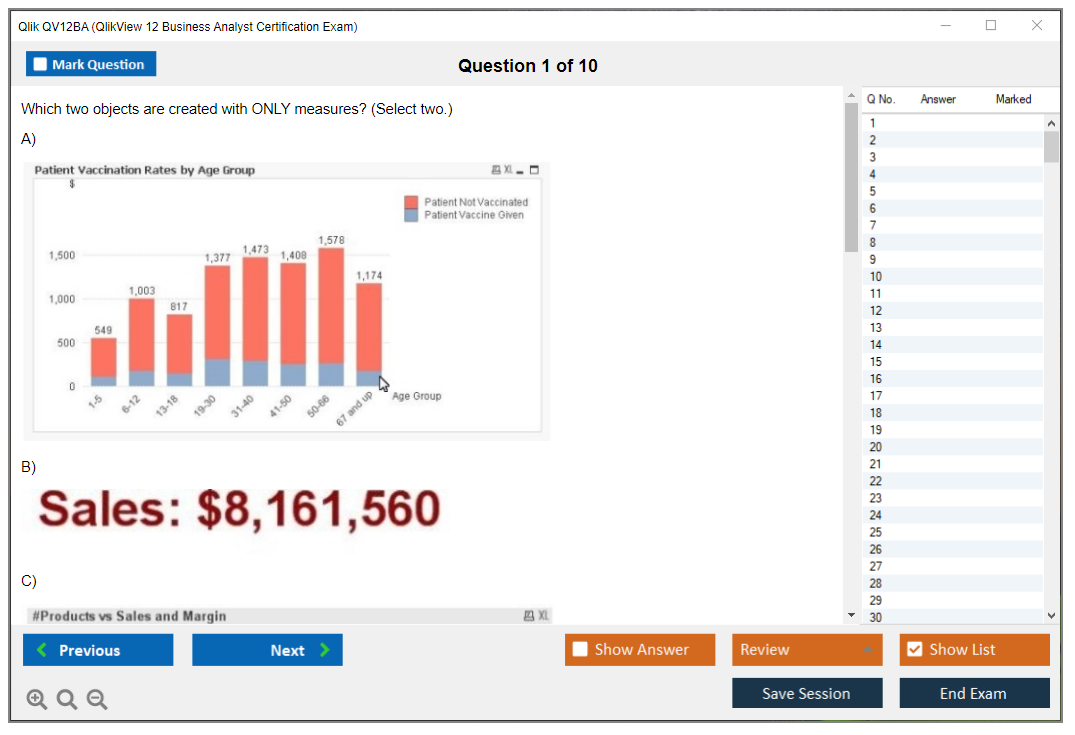Click the reset zoom magnifier icon
This screenshot has height=735, width=1075.
point(67,700)
